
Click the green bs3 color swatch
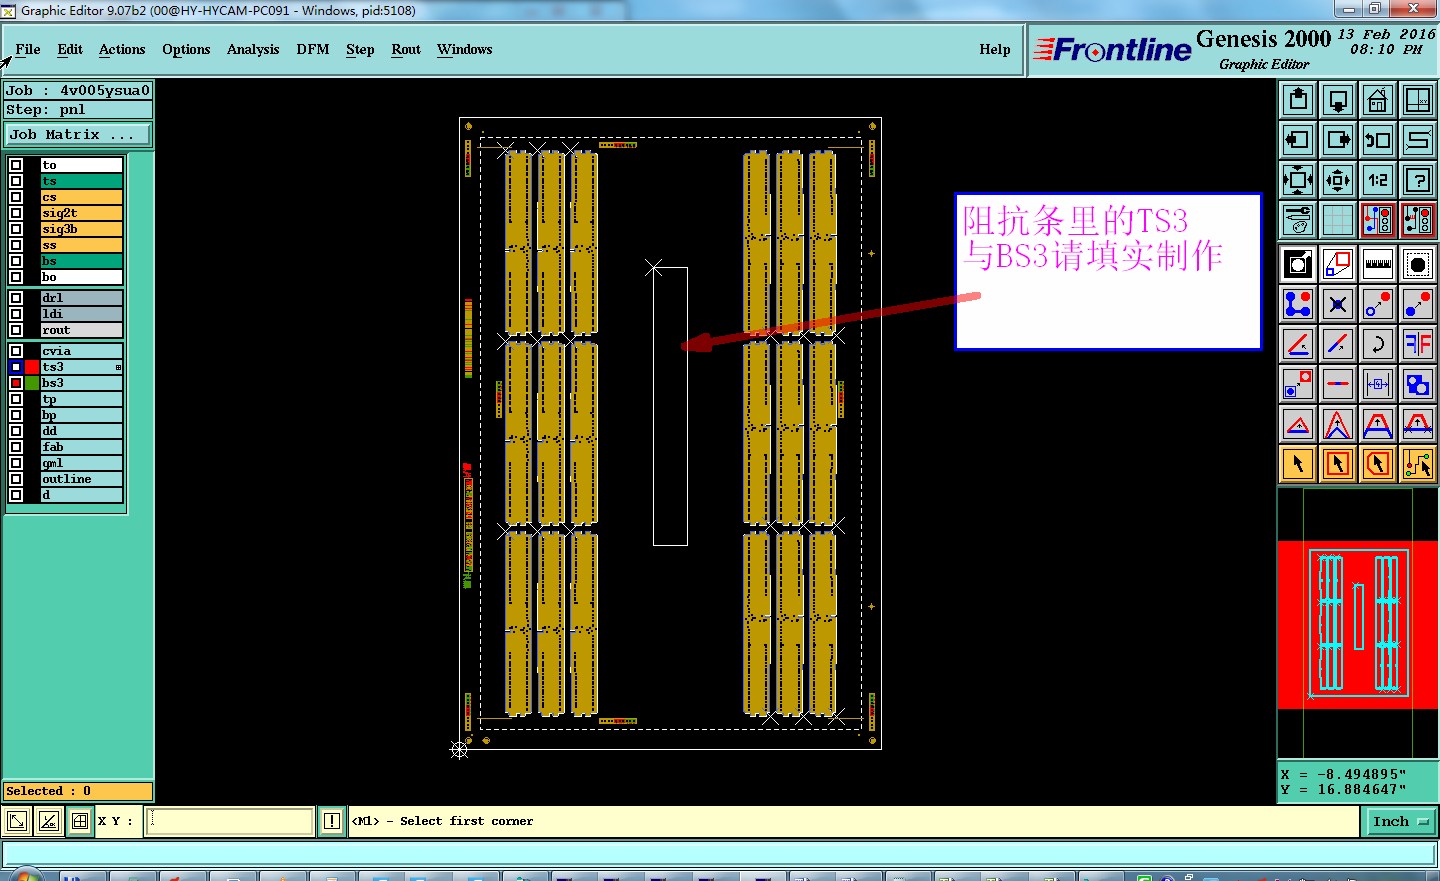32,383
